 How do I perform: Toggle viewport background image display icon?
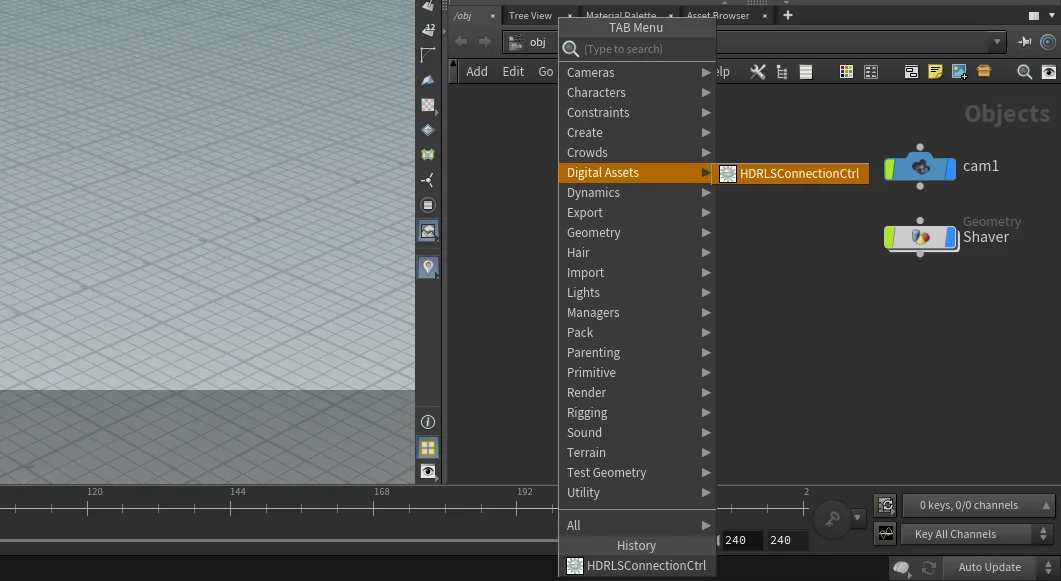coord(428,231)
